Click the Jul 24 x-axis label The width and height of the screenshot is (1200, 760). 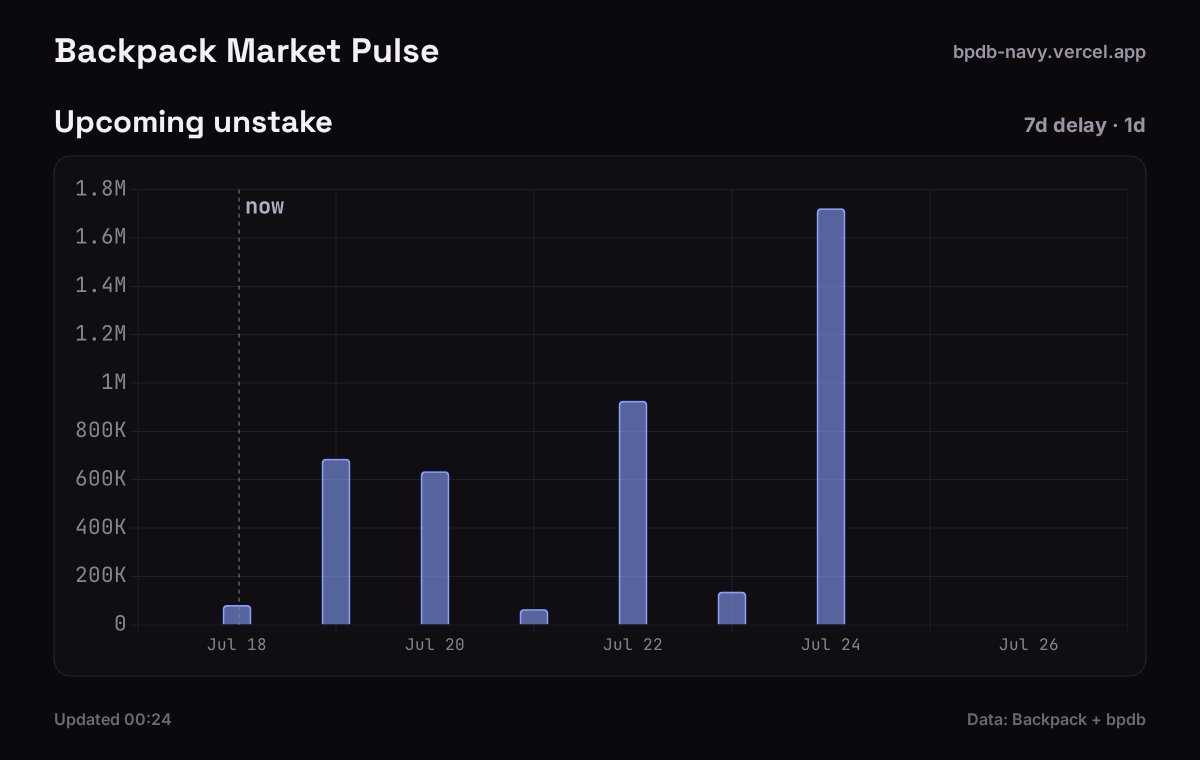[831, 645]
